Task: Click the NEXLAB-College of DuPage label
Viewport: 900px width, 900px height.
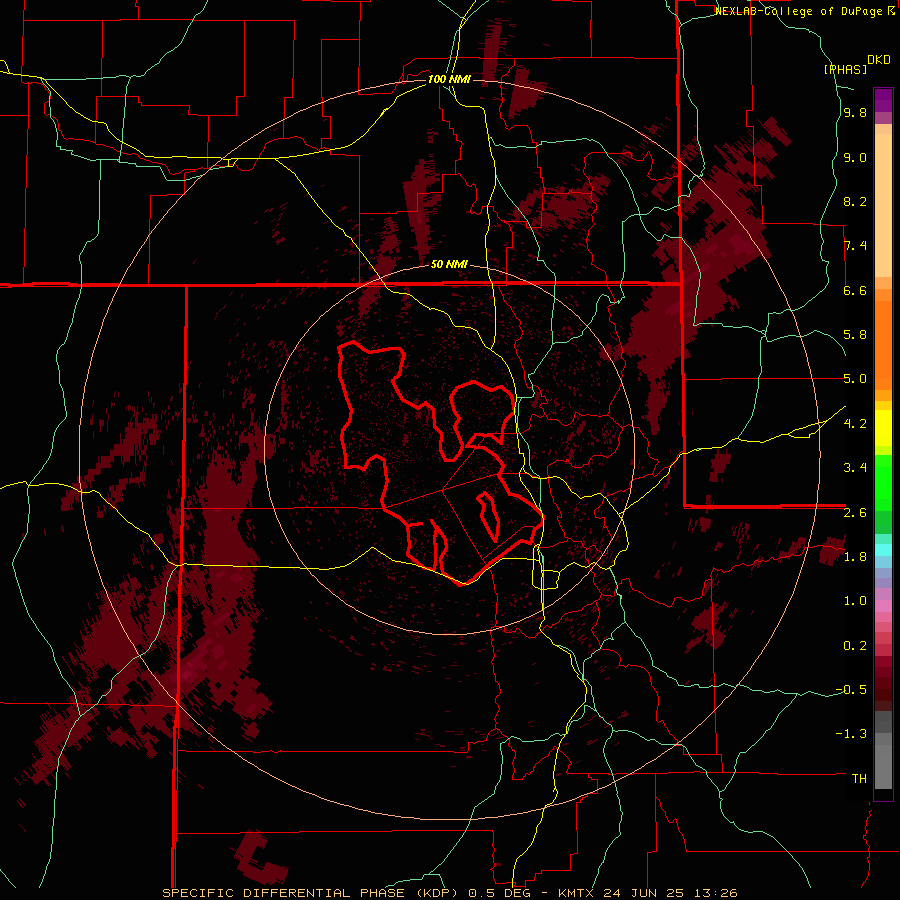Action: pyautogui.click(x=800, y=11)
